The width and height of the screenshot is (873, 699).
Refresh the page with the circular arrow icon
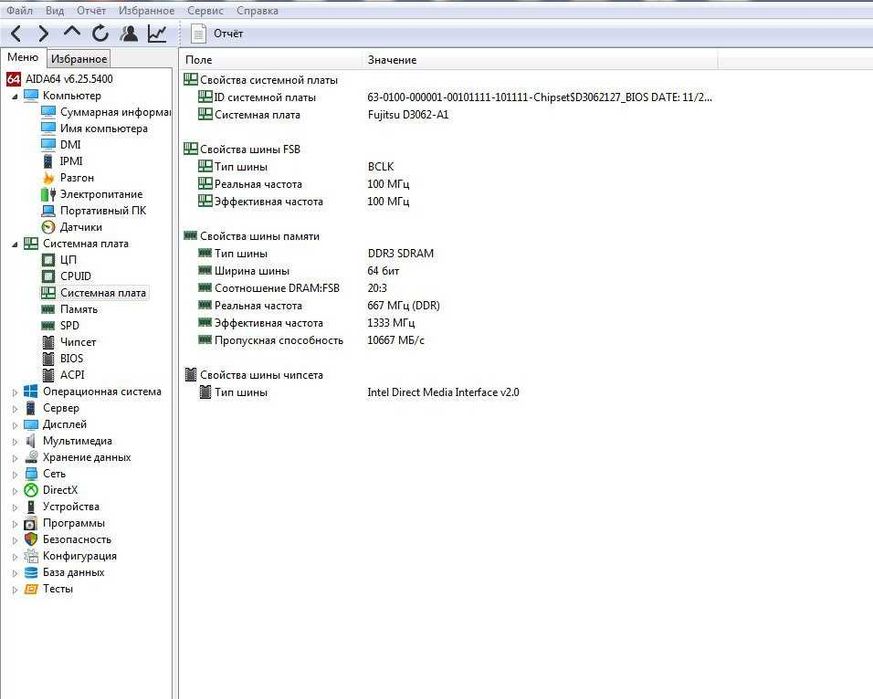click(100, 33)
